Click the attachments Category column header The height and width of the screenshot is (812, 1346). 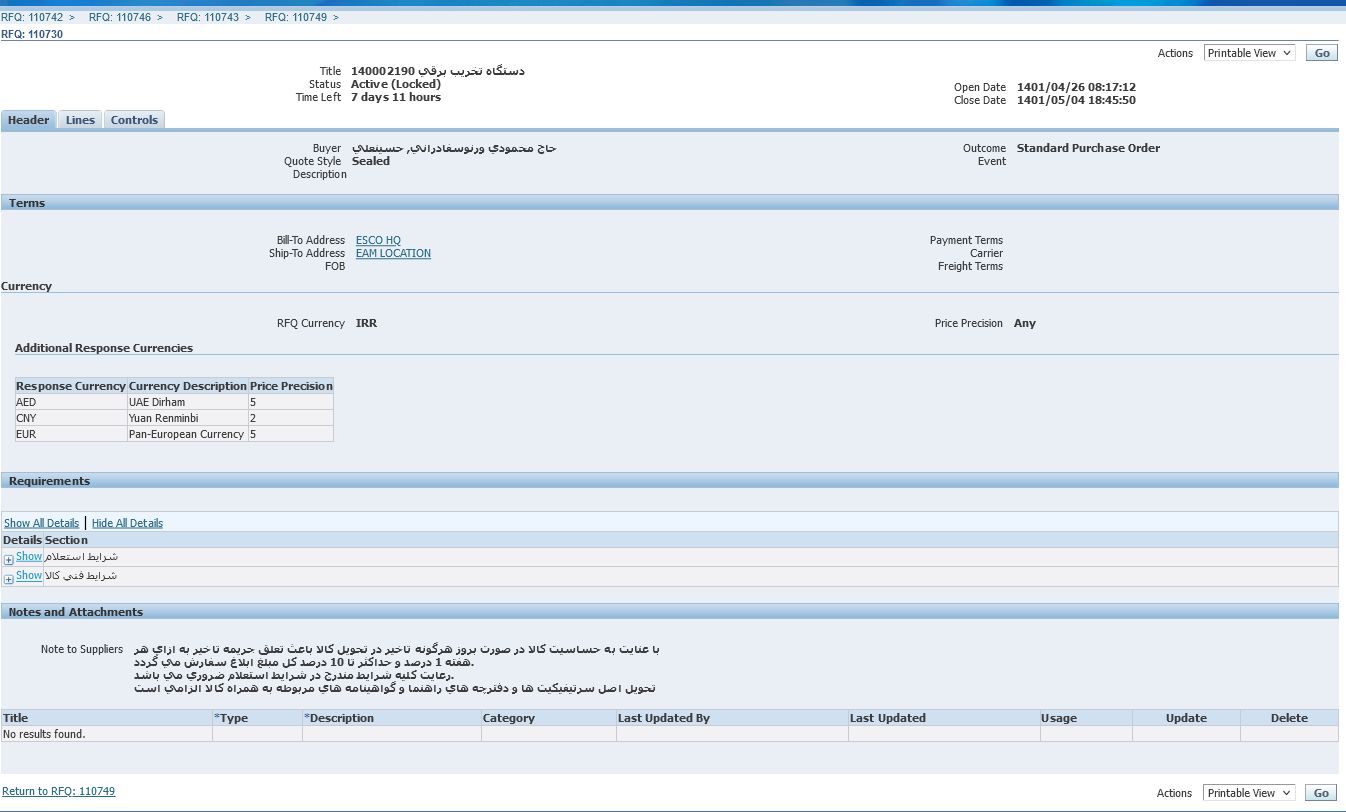pyautogui.click(x=548, y=718)
